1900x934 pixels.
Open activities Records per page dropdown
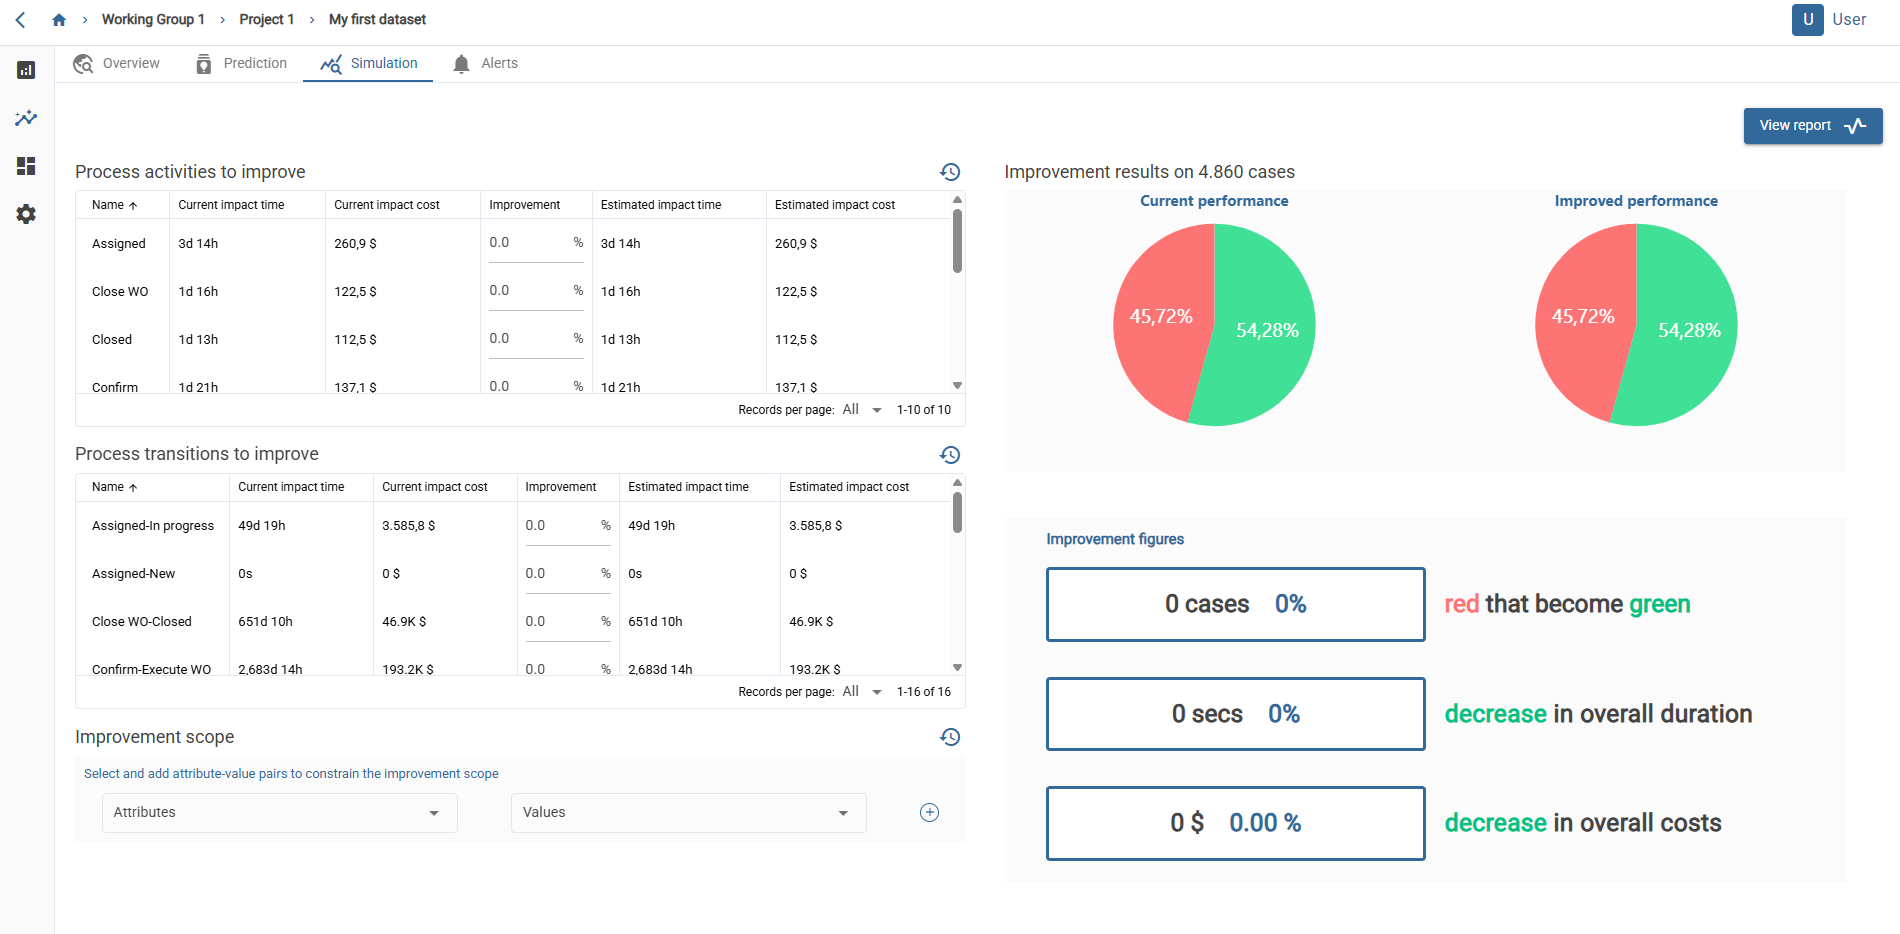click(x=862, y=410)
